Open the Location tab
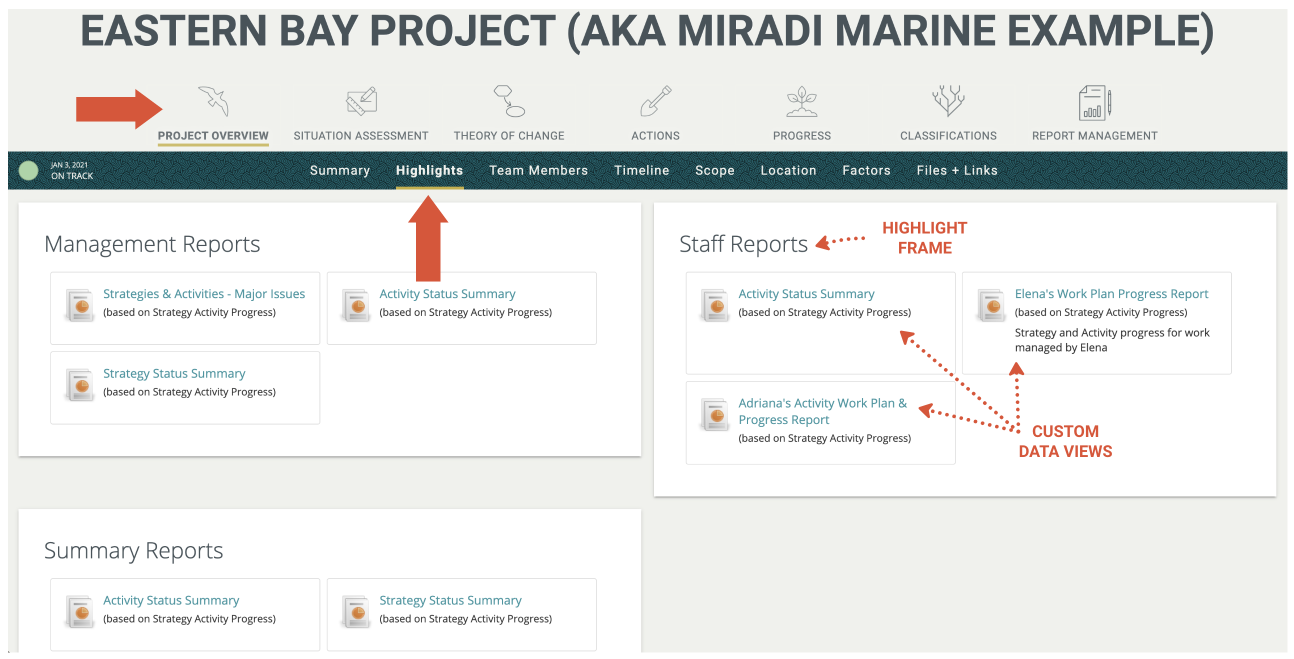 (788, 170)
